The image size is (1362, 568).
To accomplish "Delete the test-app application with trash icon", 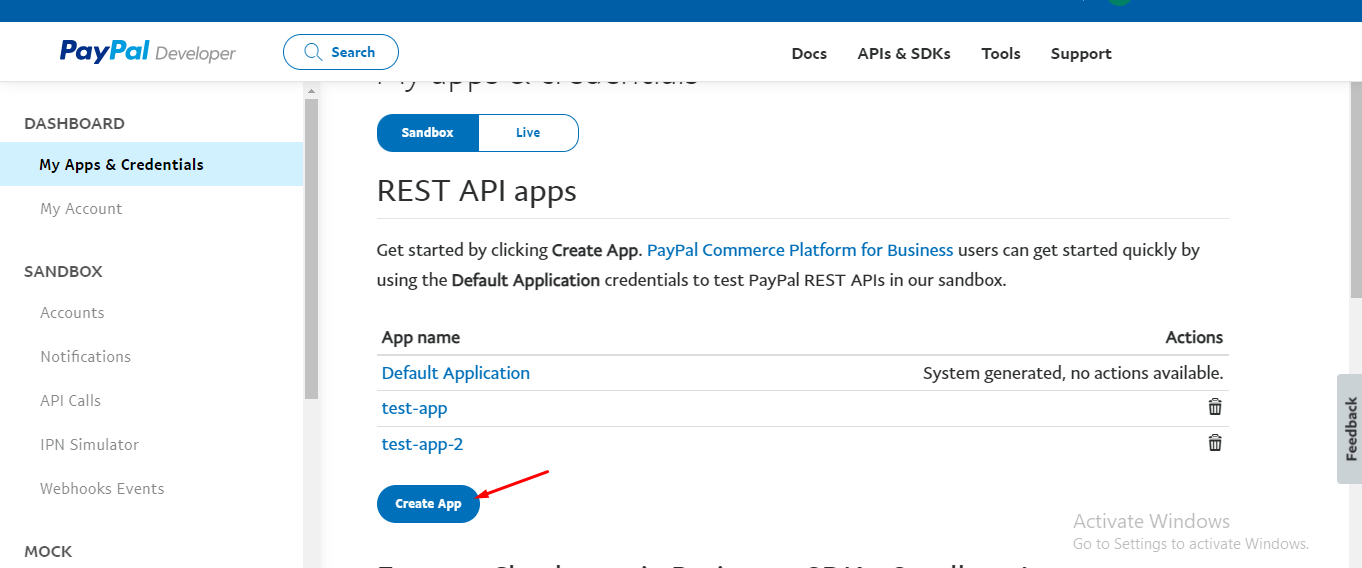I will 1215,407.
